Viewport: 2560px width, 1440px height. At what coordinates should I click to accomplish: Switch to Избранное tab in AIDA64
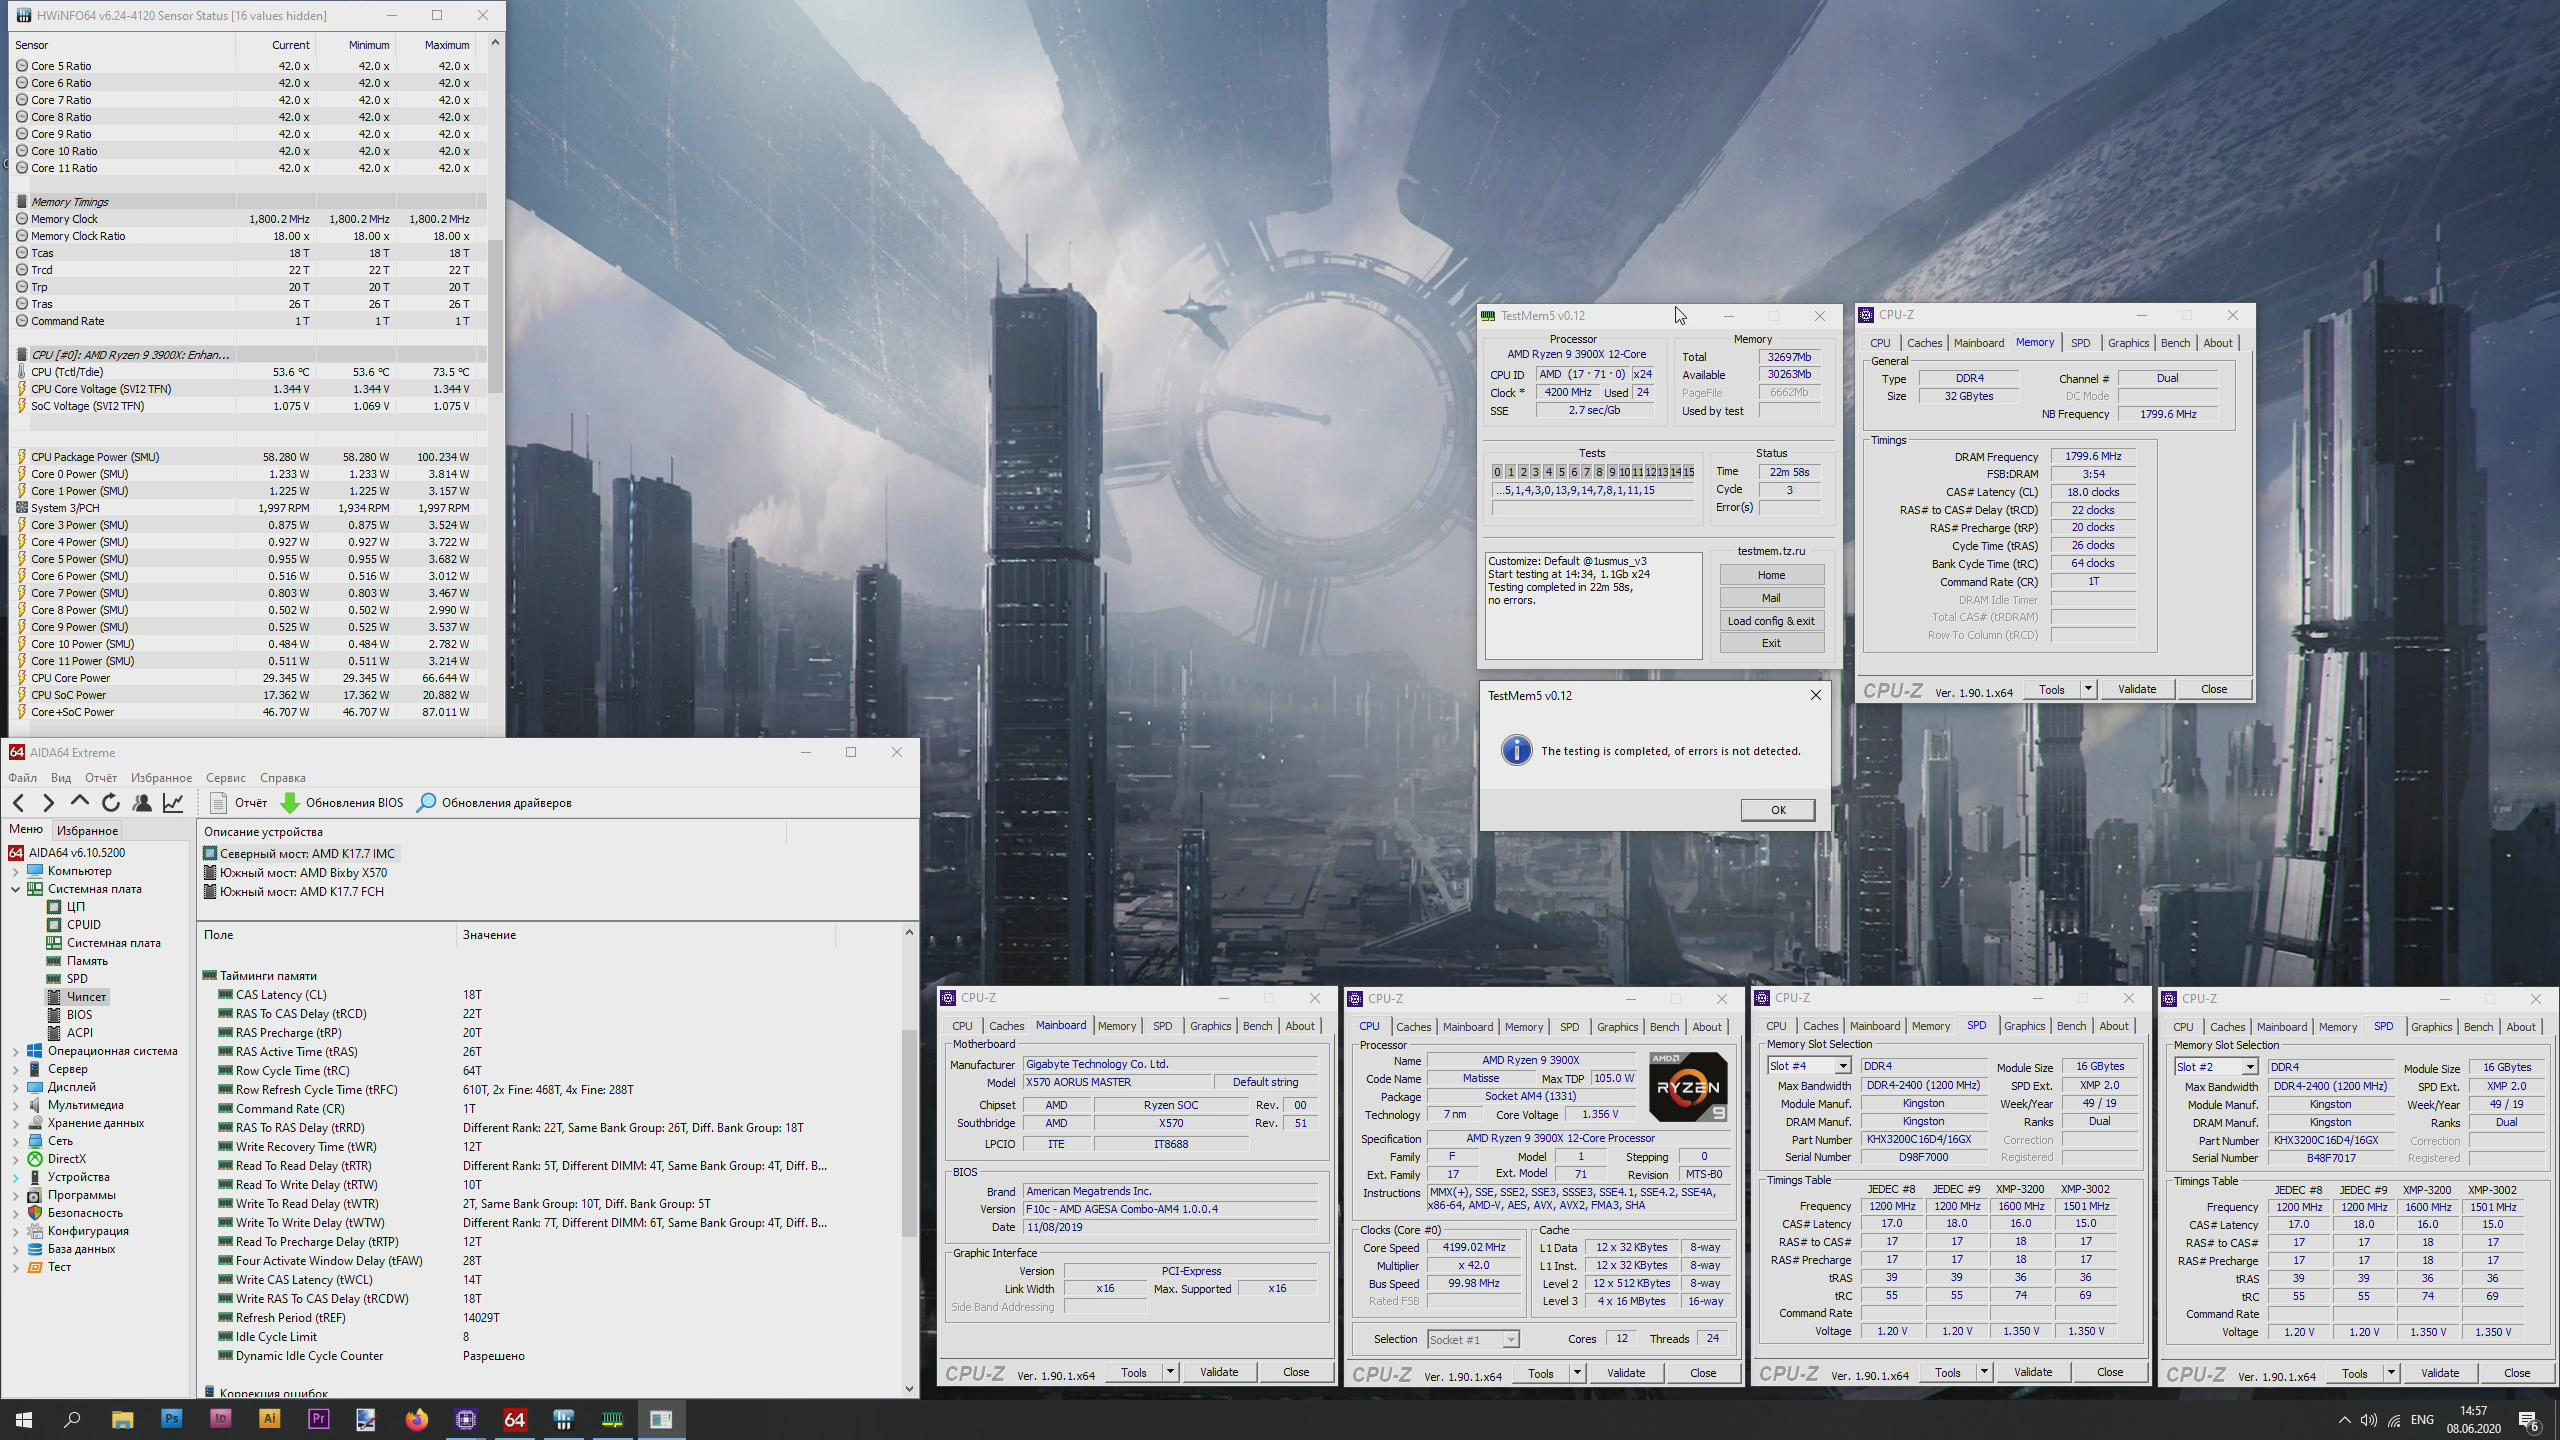pyautogui.click(x=87, y=830)
